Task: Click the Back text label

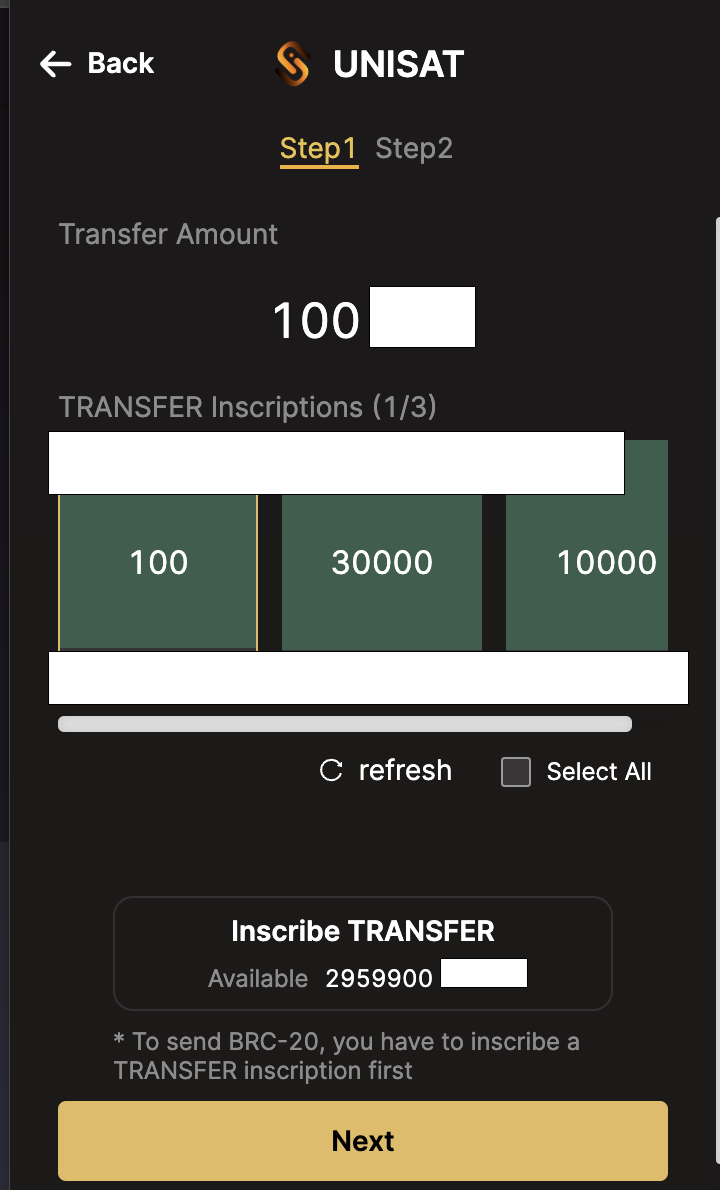Action: tap(121, 64)
